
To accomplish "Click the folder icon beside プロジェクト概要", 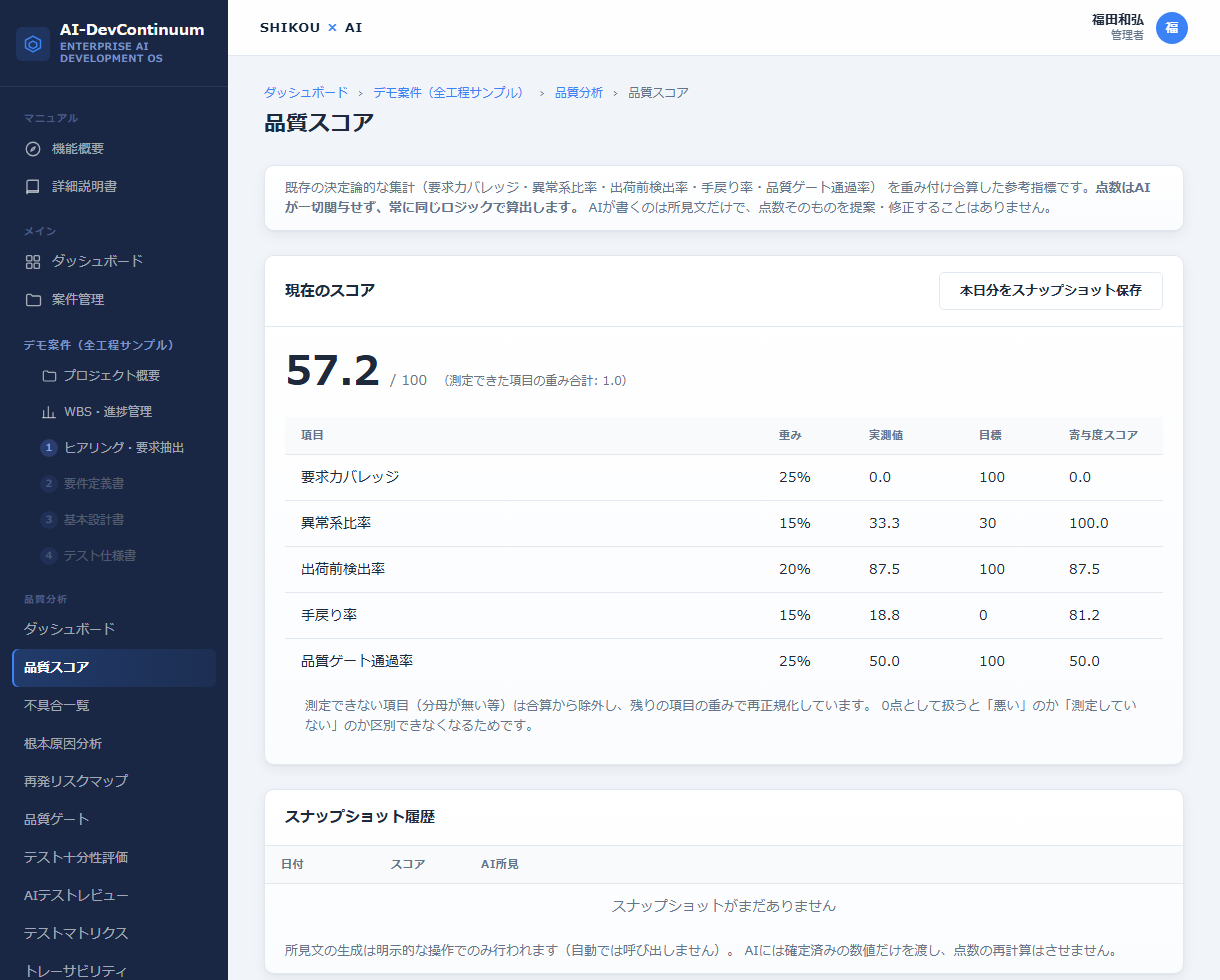I will (49, 376).
